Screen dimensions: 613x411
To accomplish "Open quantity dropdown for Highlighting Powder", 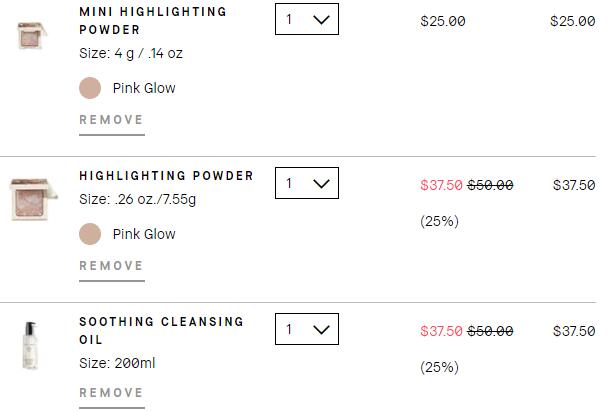I will click(307, 183).
